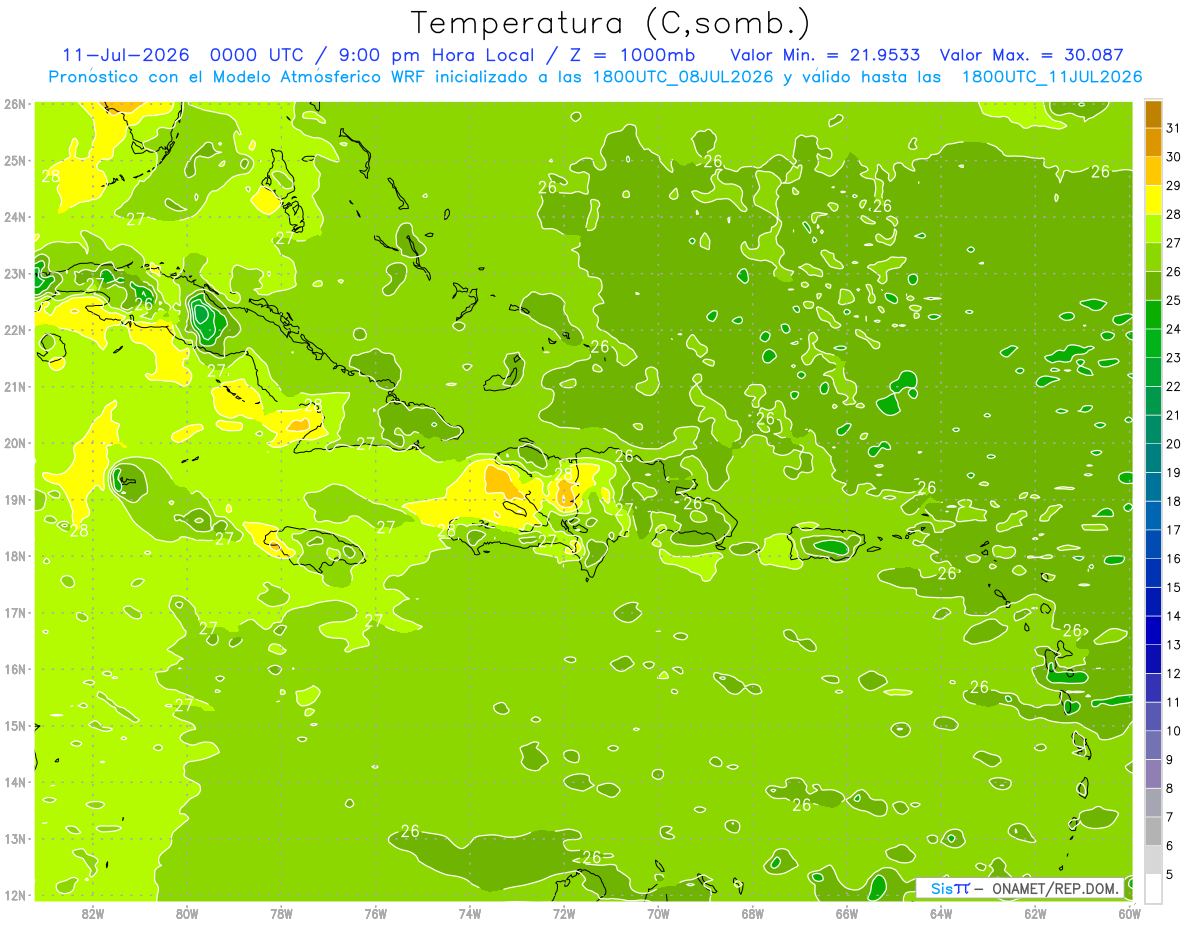This screenshot has width=1200, height=927.
Task: Pick the purple legend band between 8 and 9
Action: coord(1154,774)
